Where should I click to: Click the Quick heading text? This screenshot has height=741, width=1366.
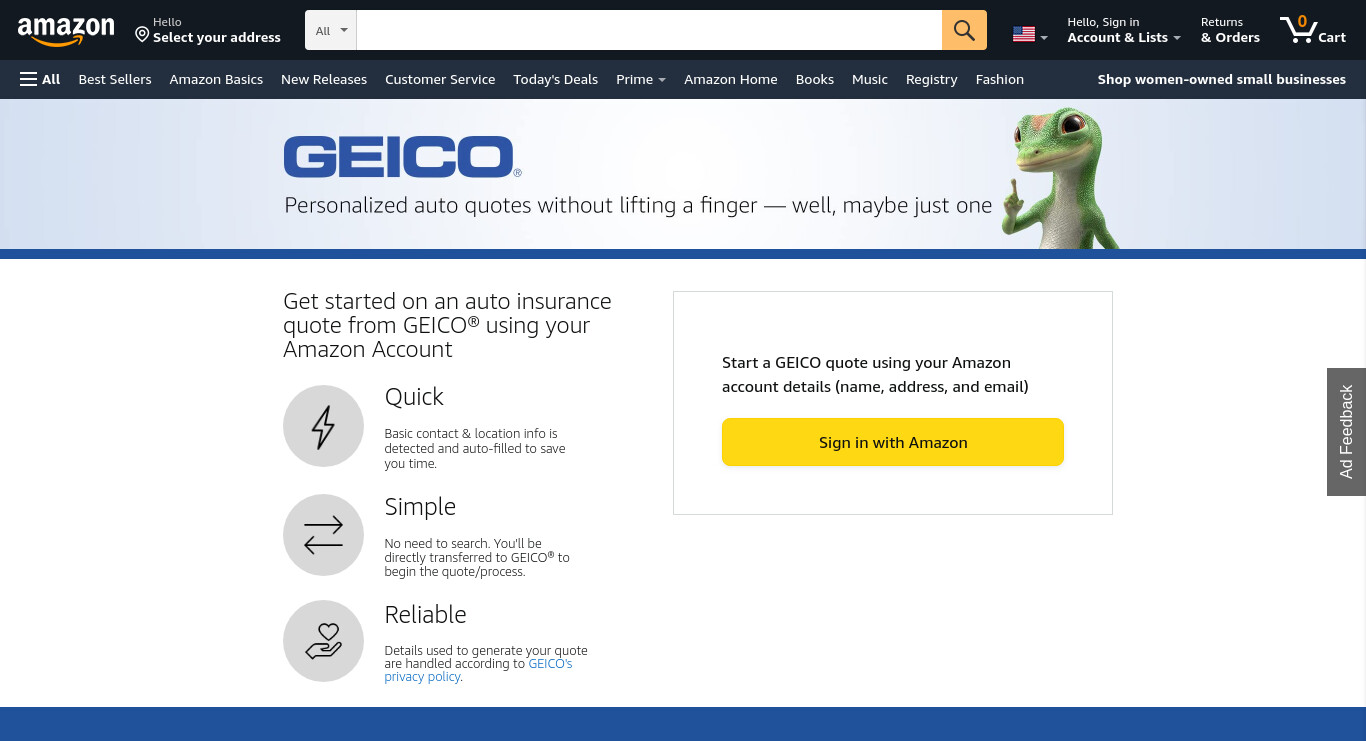(414, 397)
